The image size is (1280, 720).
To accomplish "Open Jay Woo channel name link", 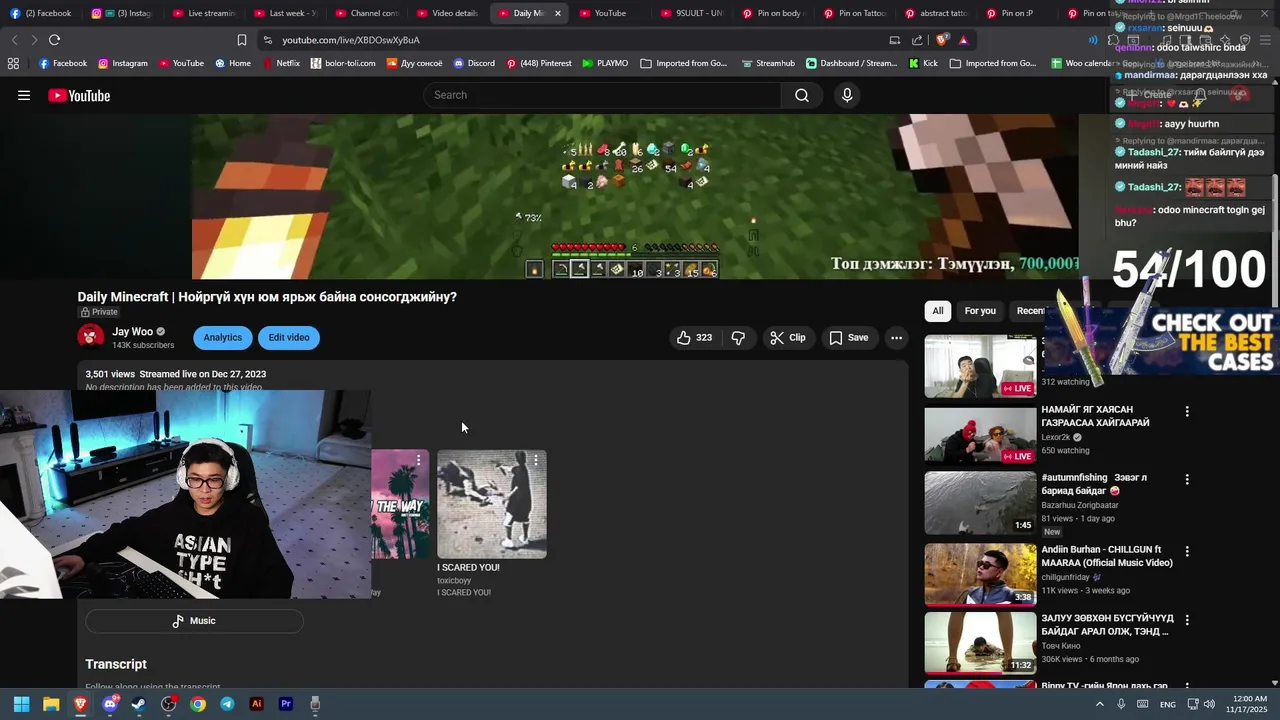I will coord(132,331).
